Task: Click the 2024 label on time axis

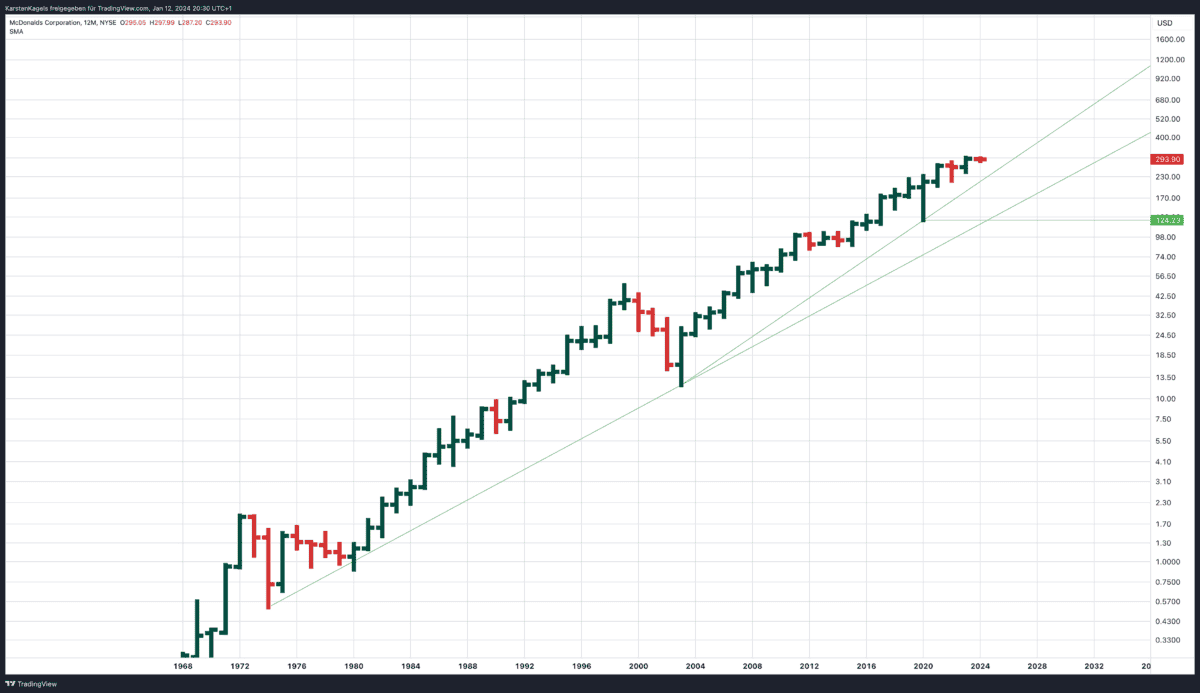Action: 980,665
